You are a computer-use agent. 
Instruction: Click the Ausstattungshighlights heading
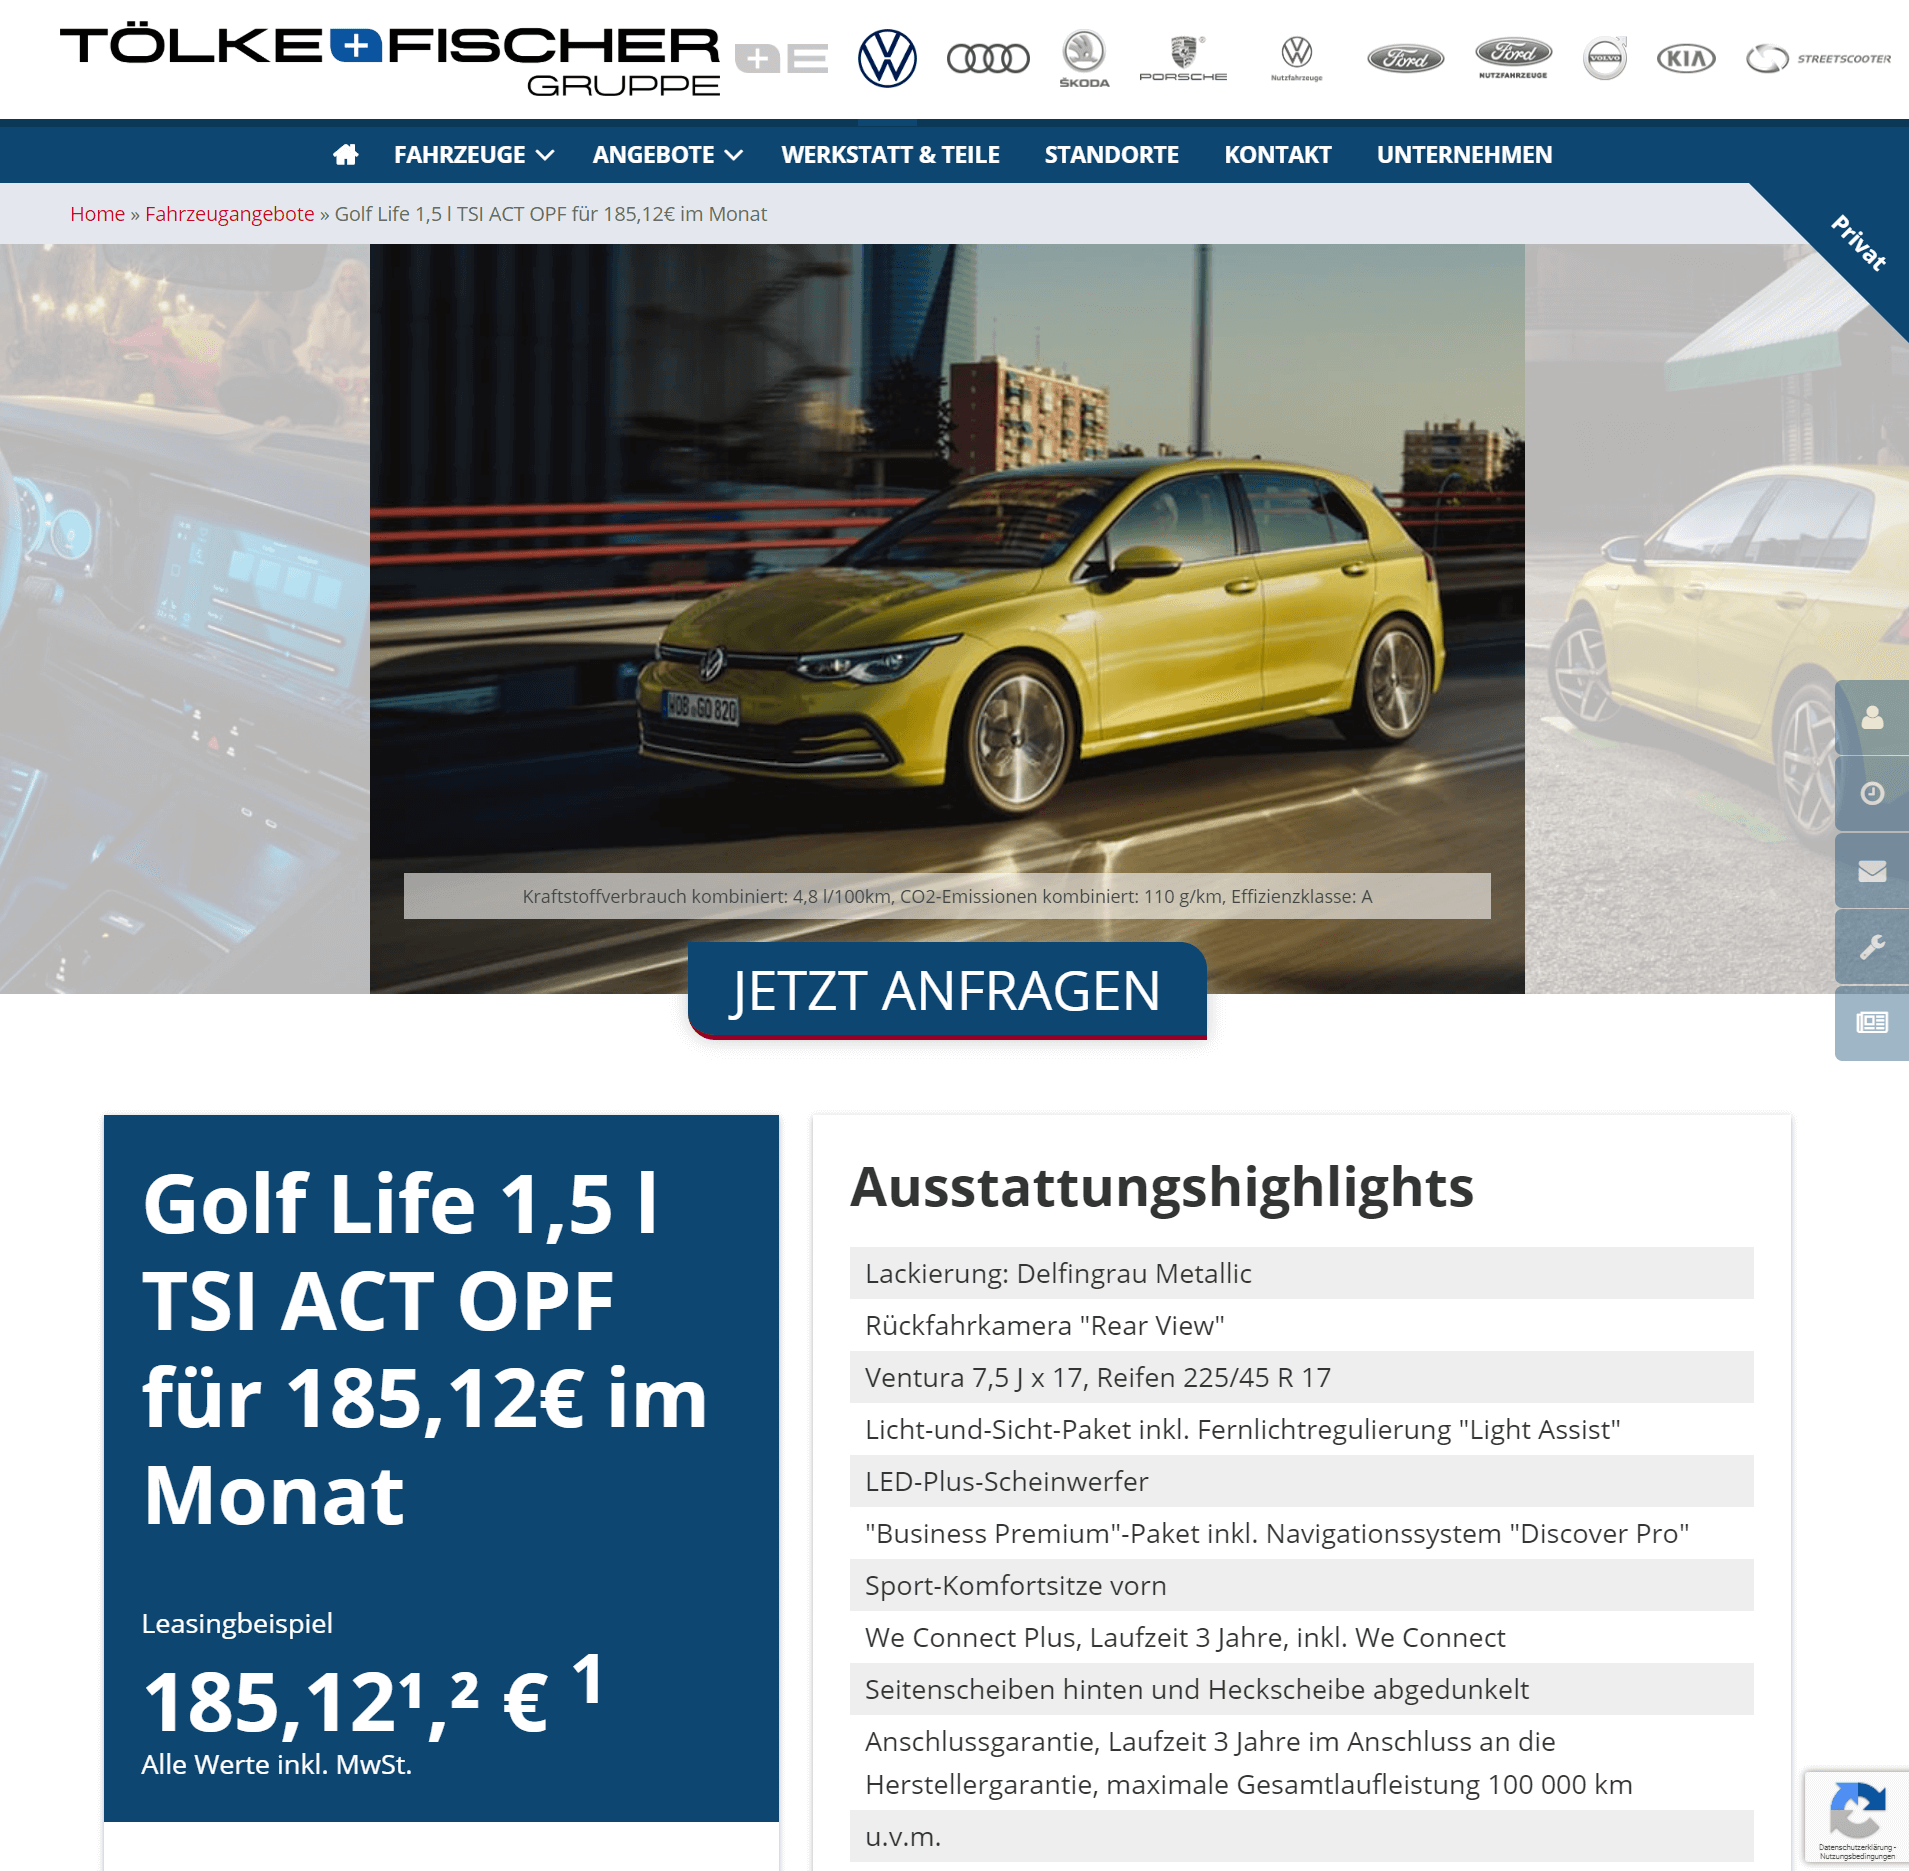coord(1161,1187)
